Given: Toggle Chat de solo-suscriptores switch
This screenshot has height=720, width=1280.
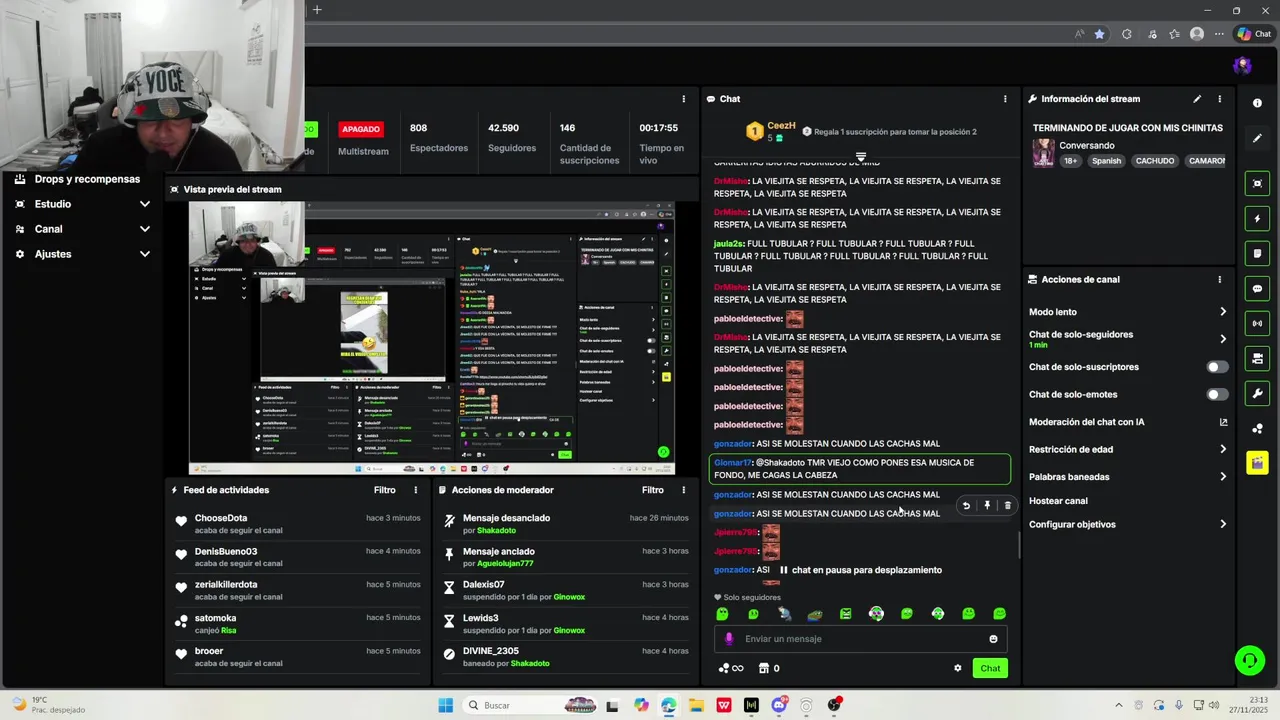Looking at the screenshot, I should pos(1217,367).
